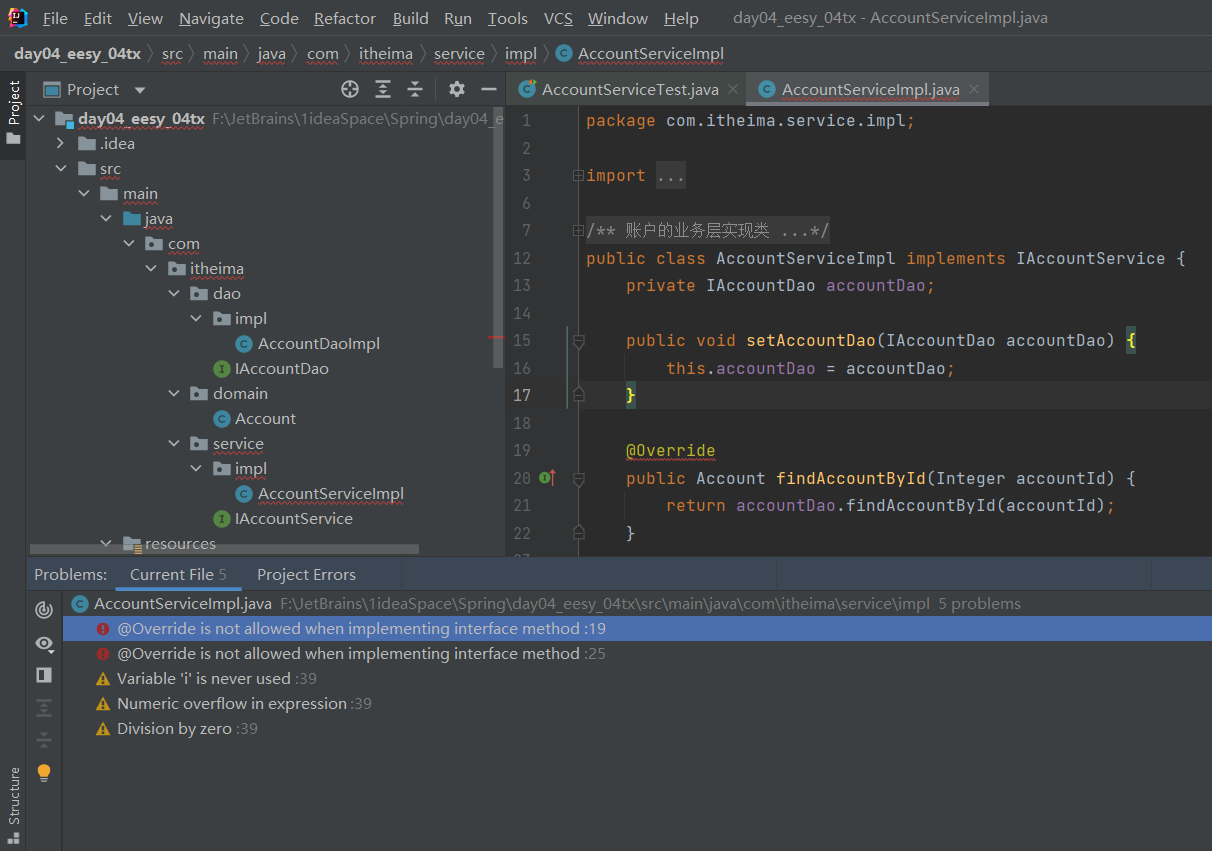Open the Refactor menu
The width and height of the screenshot is (1212, 851).
346,18
